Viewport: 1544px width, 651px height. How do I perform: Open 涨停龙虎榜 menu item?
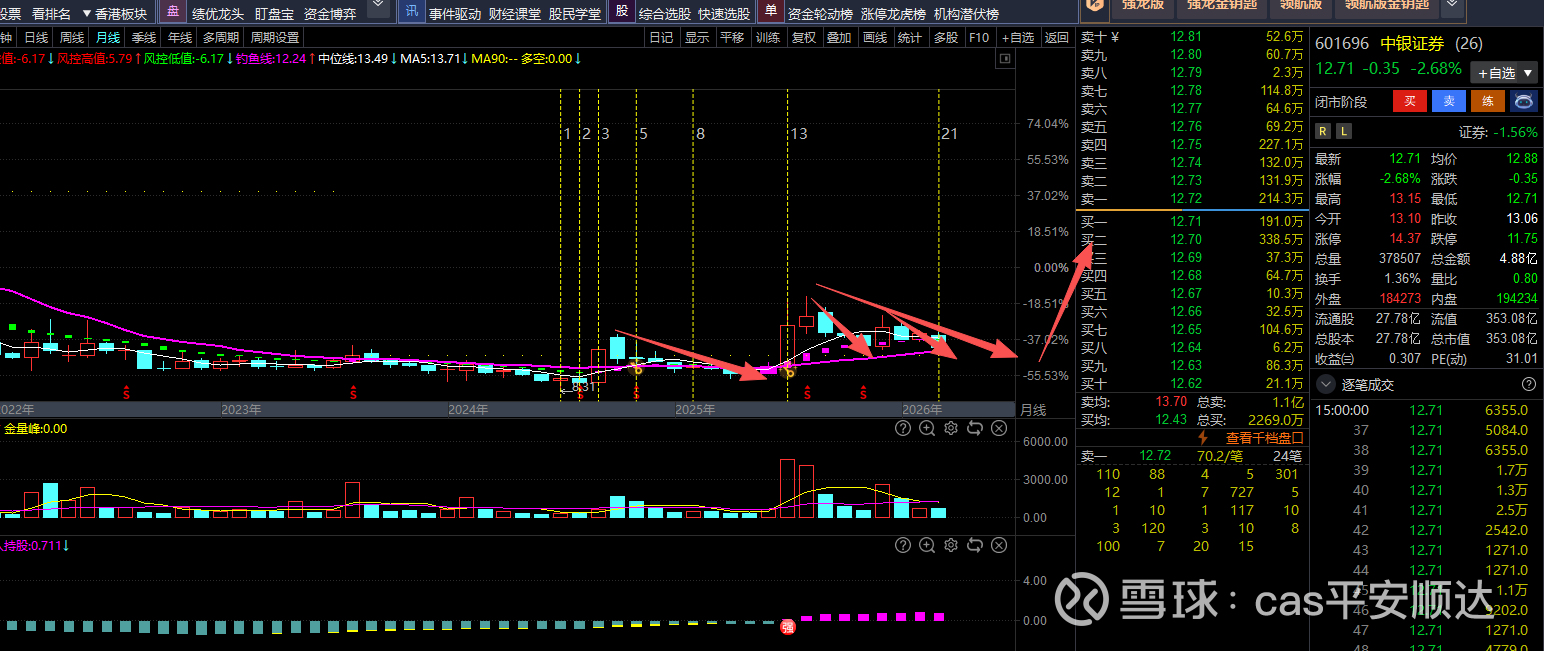point(893,14)
